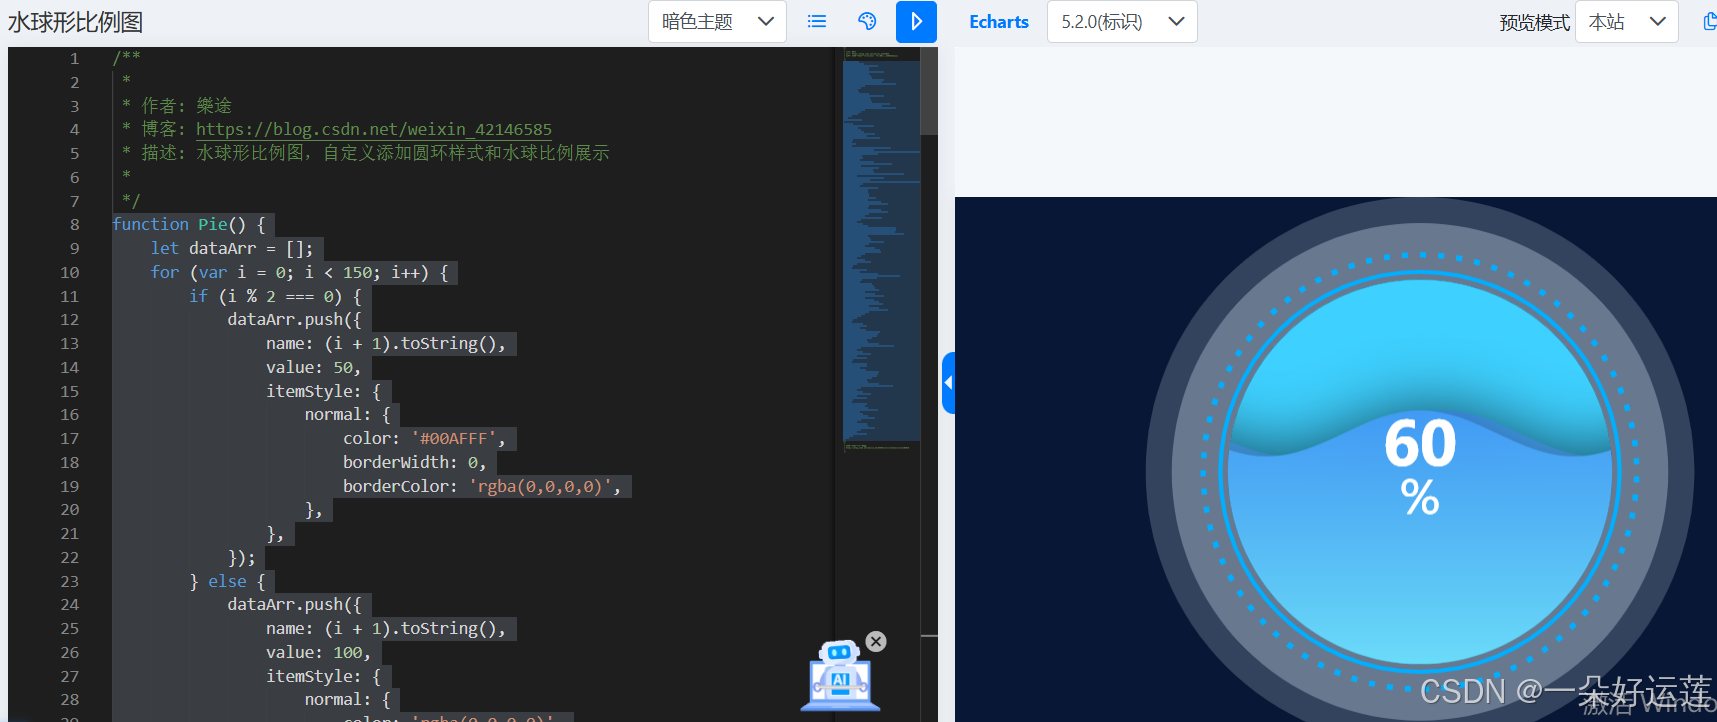Image resolution: width=1717 pixels, height=722 pixels.
Task: Click line number 8 in gutter
Action: click(x=74, y=225)
